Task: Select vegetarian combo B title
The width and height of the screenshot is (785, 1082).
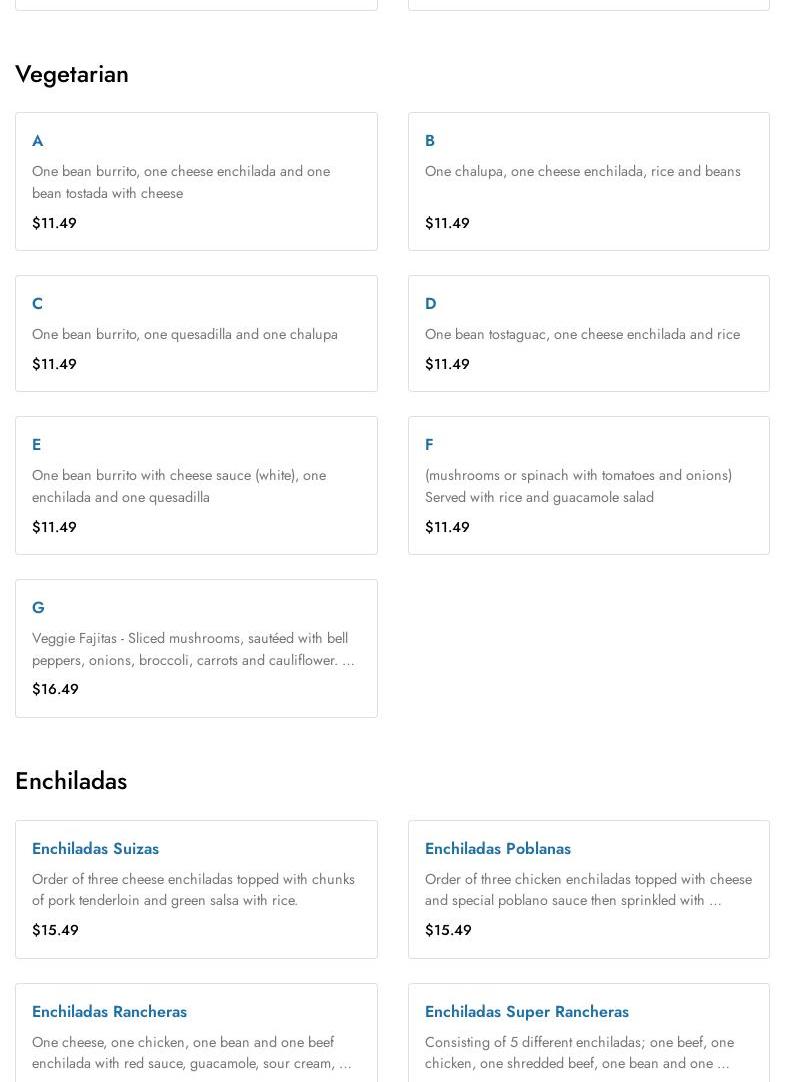Action: pyautogui.click(x=430, y=141)
